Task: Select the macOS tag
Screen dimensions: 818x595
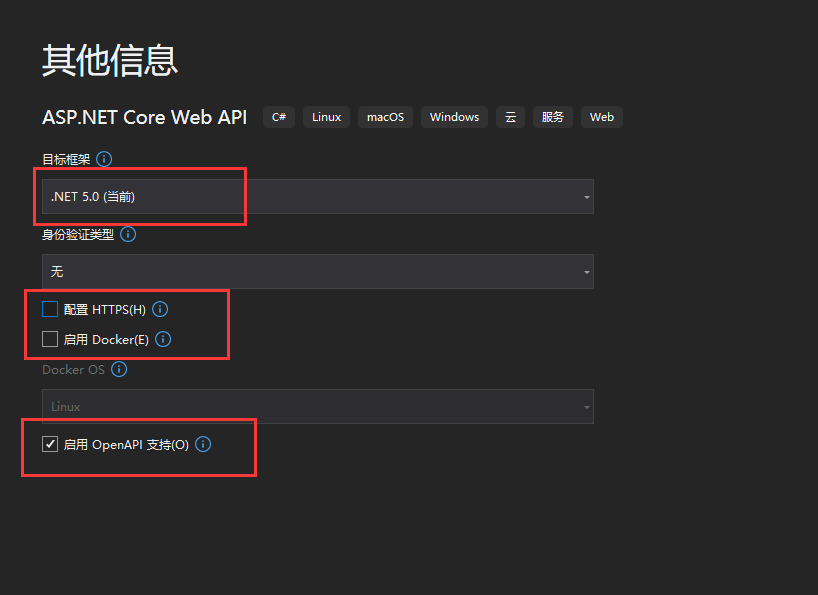Action: (385, 117)
